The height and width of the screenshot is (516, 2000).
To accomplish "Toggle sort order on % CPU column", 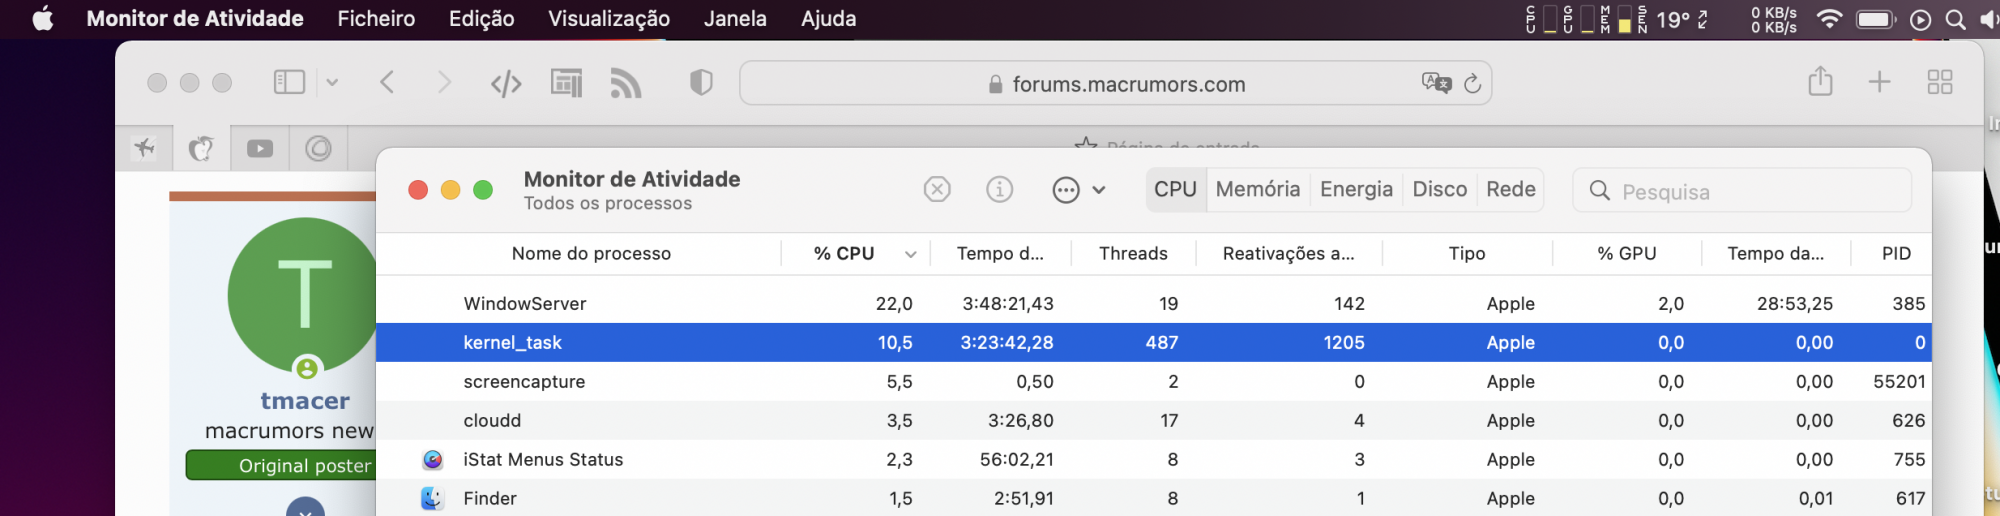I will [x=910, y=254].
